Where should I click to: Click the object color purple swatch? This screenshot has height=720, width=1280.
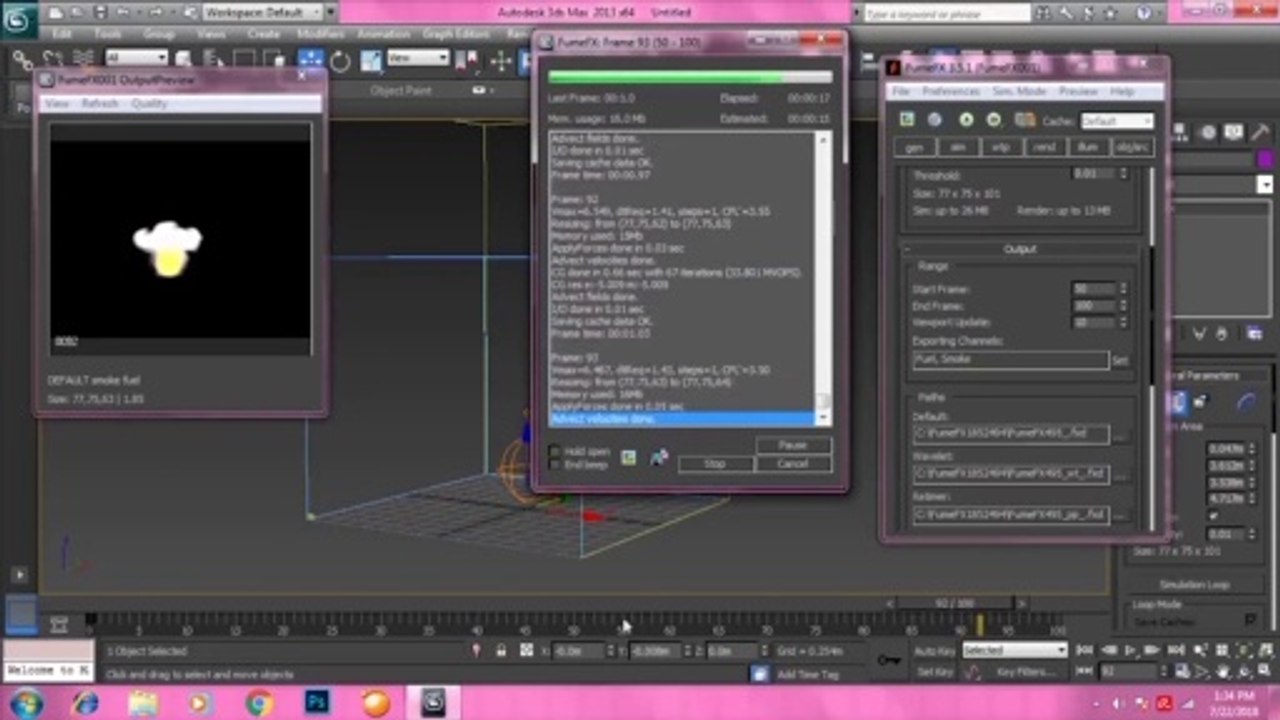click(1265, 160)
